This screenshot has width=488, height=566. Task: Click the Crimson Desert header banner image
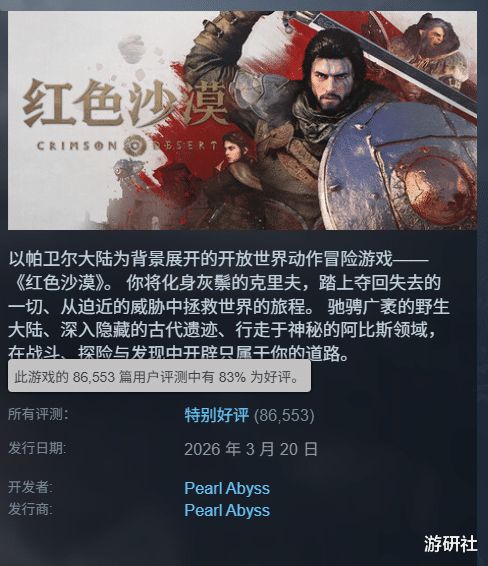click(x=242, y=120)
